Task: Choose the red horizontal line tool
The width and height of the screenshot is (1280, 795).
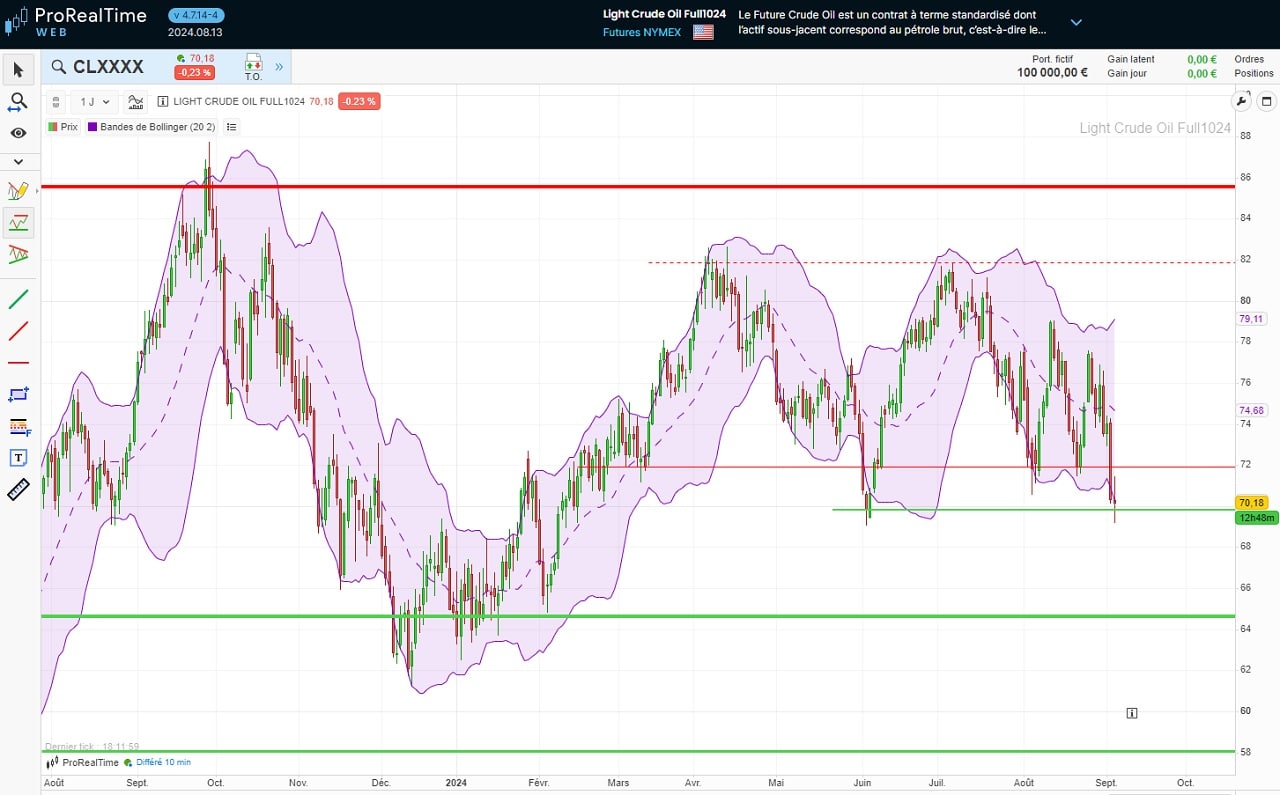Action: 18,362
